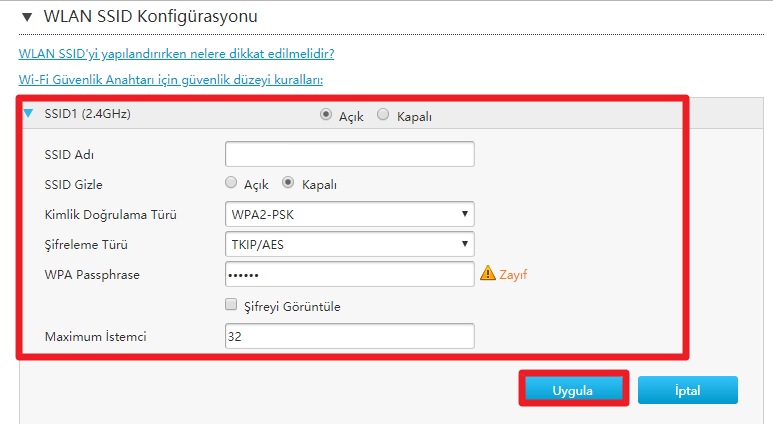Click the Kimlik Doğrulama Türü label

pyautogui.click(x=110, y=214)
